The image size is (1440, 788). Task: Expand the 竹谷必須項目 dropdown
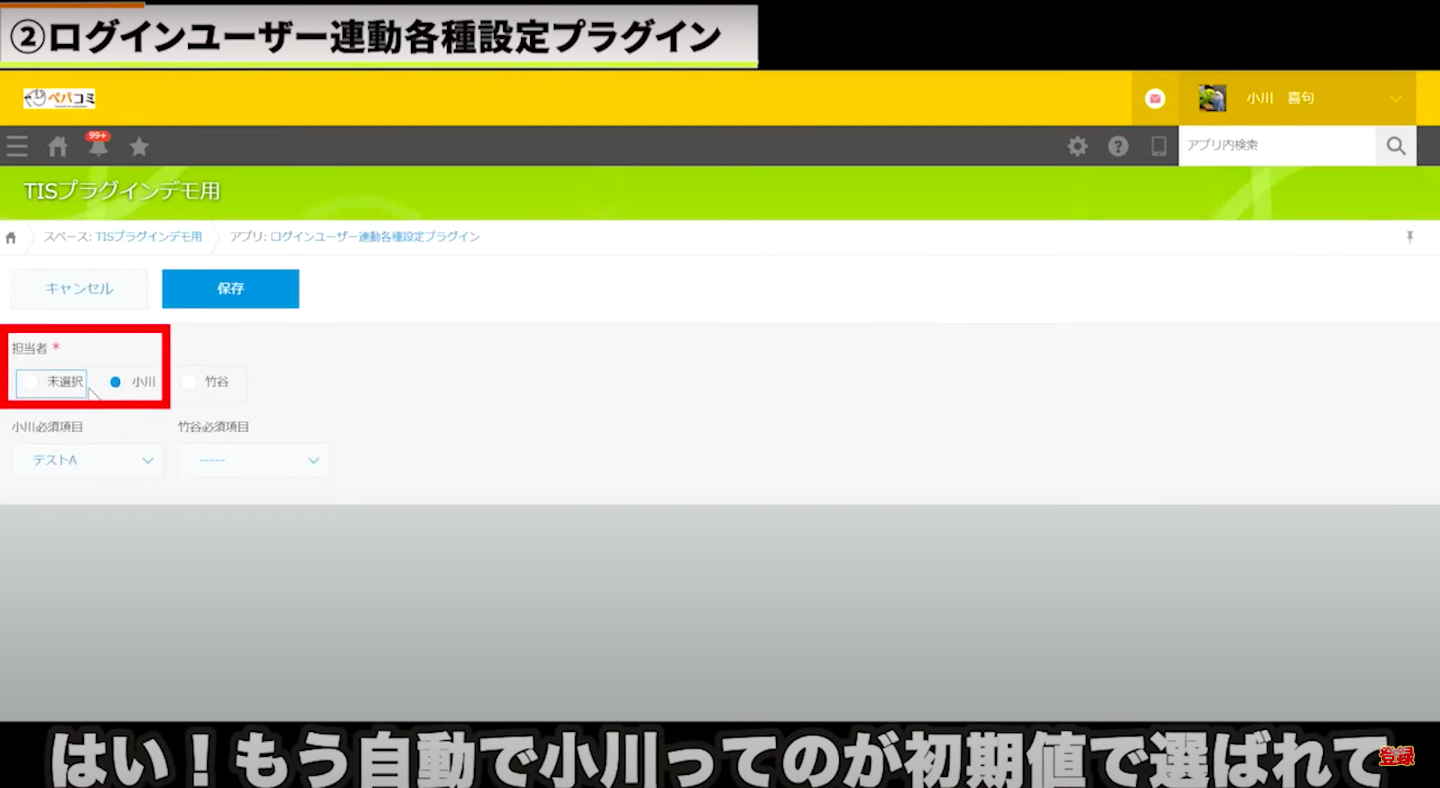(x=254, y=460)
